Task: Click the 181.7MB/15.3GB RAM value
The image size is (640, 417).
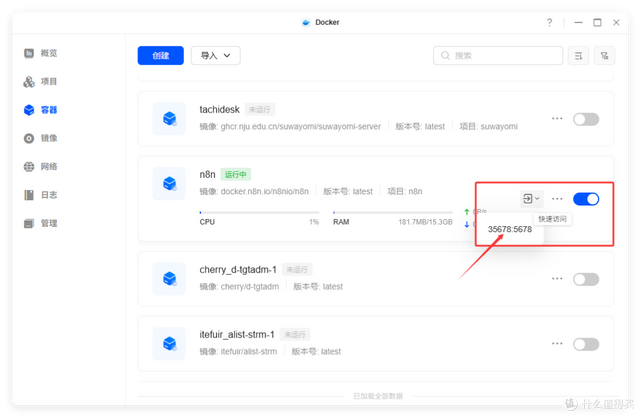Action: [425, 222]
